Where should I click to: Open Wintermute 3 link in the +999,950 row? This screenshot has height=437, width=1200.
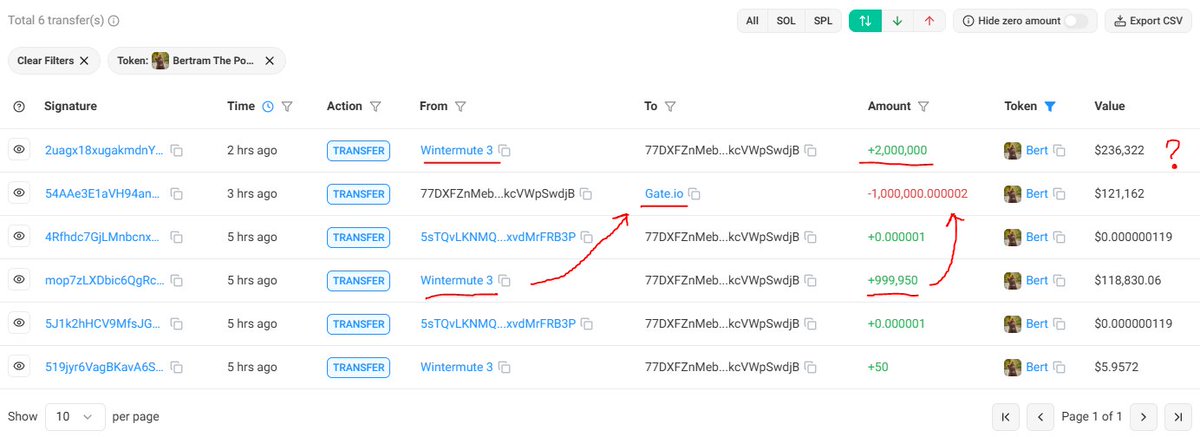coord(457,280)
